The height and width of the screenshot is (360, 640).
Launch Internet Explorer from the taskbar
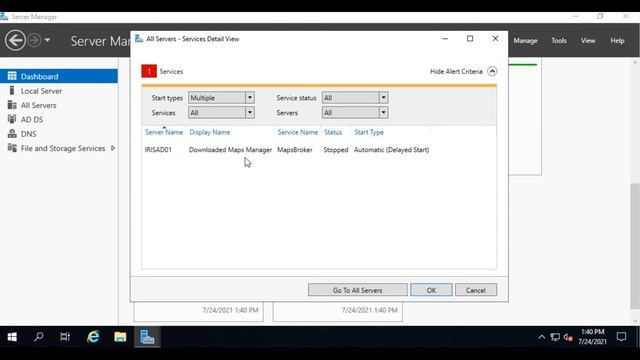(x=93, y=337)
